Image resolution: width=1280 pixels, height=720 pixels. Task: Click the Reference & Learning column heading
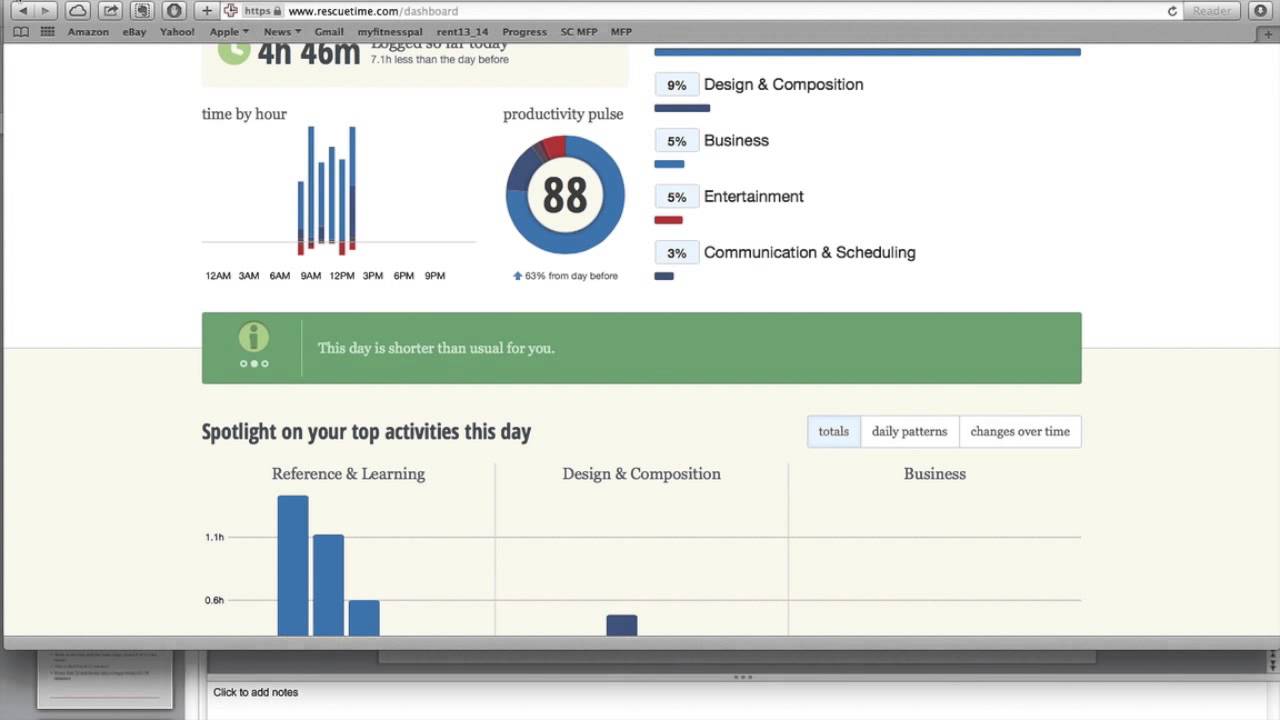pyautogui.click(x=348, y=474)
